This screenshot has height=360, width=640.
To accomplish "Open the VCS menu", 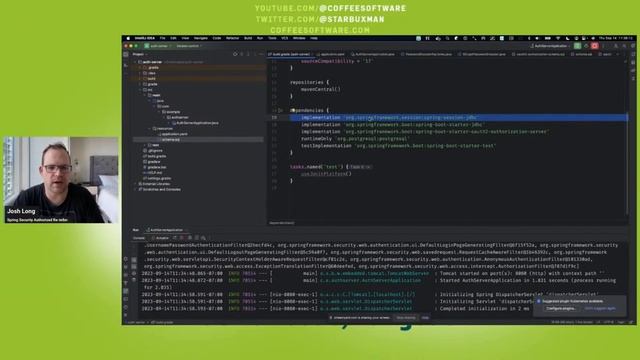I will coord(284,38).
